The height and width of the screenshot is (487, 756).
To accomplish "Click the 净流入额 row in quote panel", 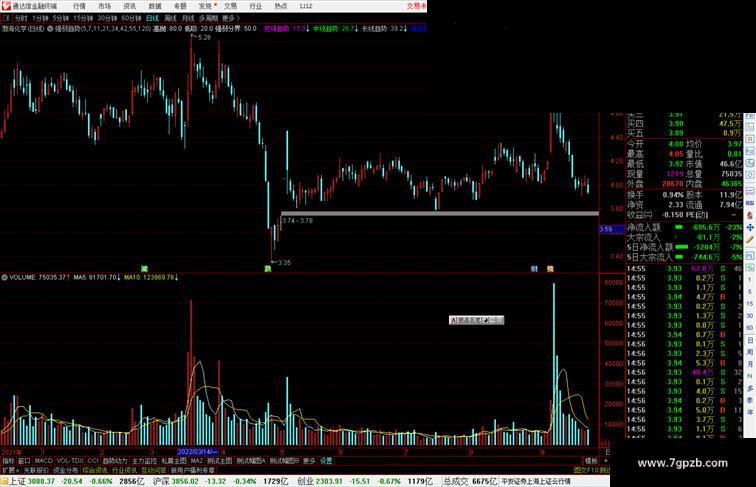I will [685, 227].
